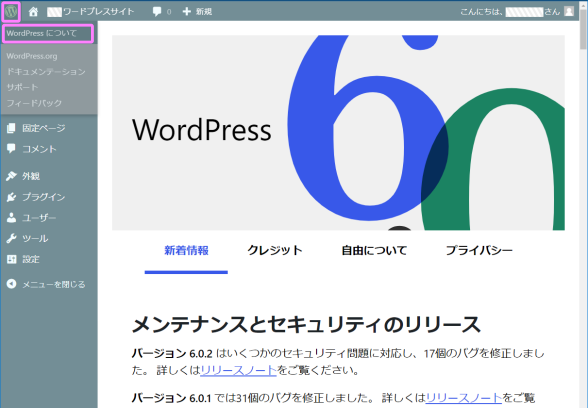Click the ユーザー user icon in sidebar
Screen dimensions: 588x408
coord(11,218)
